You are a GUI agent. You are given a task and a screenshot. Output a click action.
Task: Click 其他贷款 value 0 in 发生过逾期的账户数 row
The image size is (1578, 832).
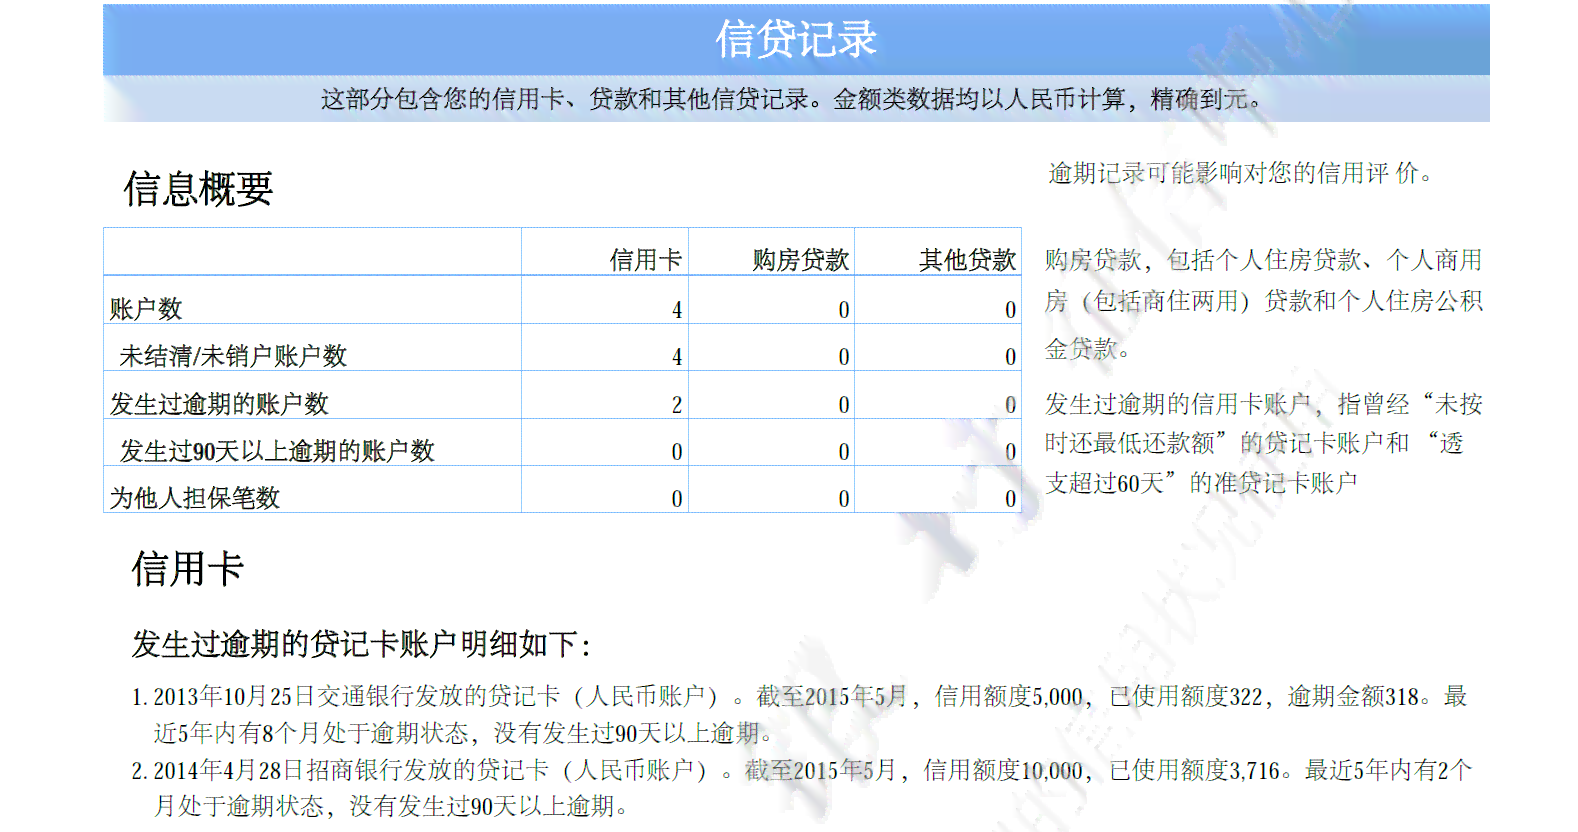1010,405
